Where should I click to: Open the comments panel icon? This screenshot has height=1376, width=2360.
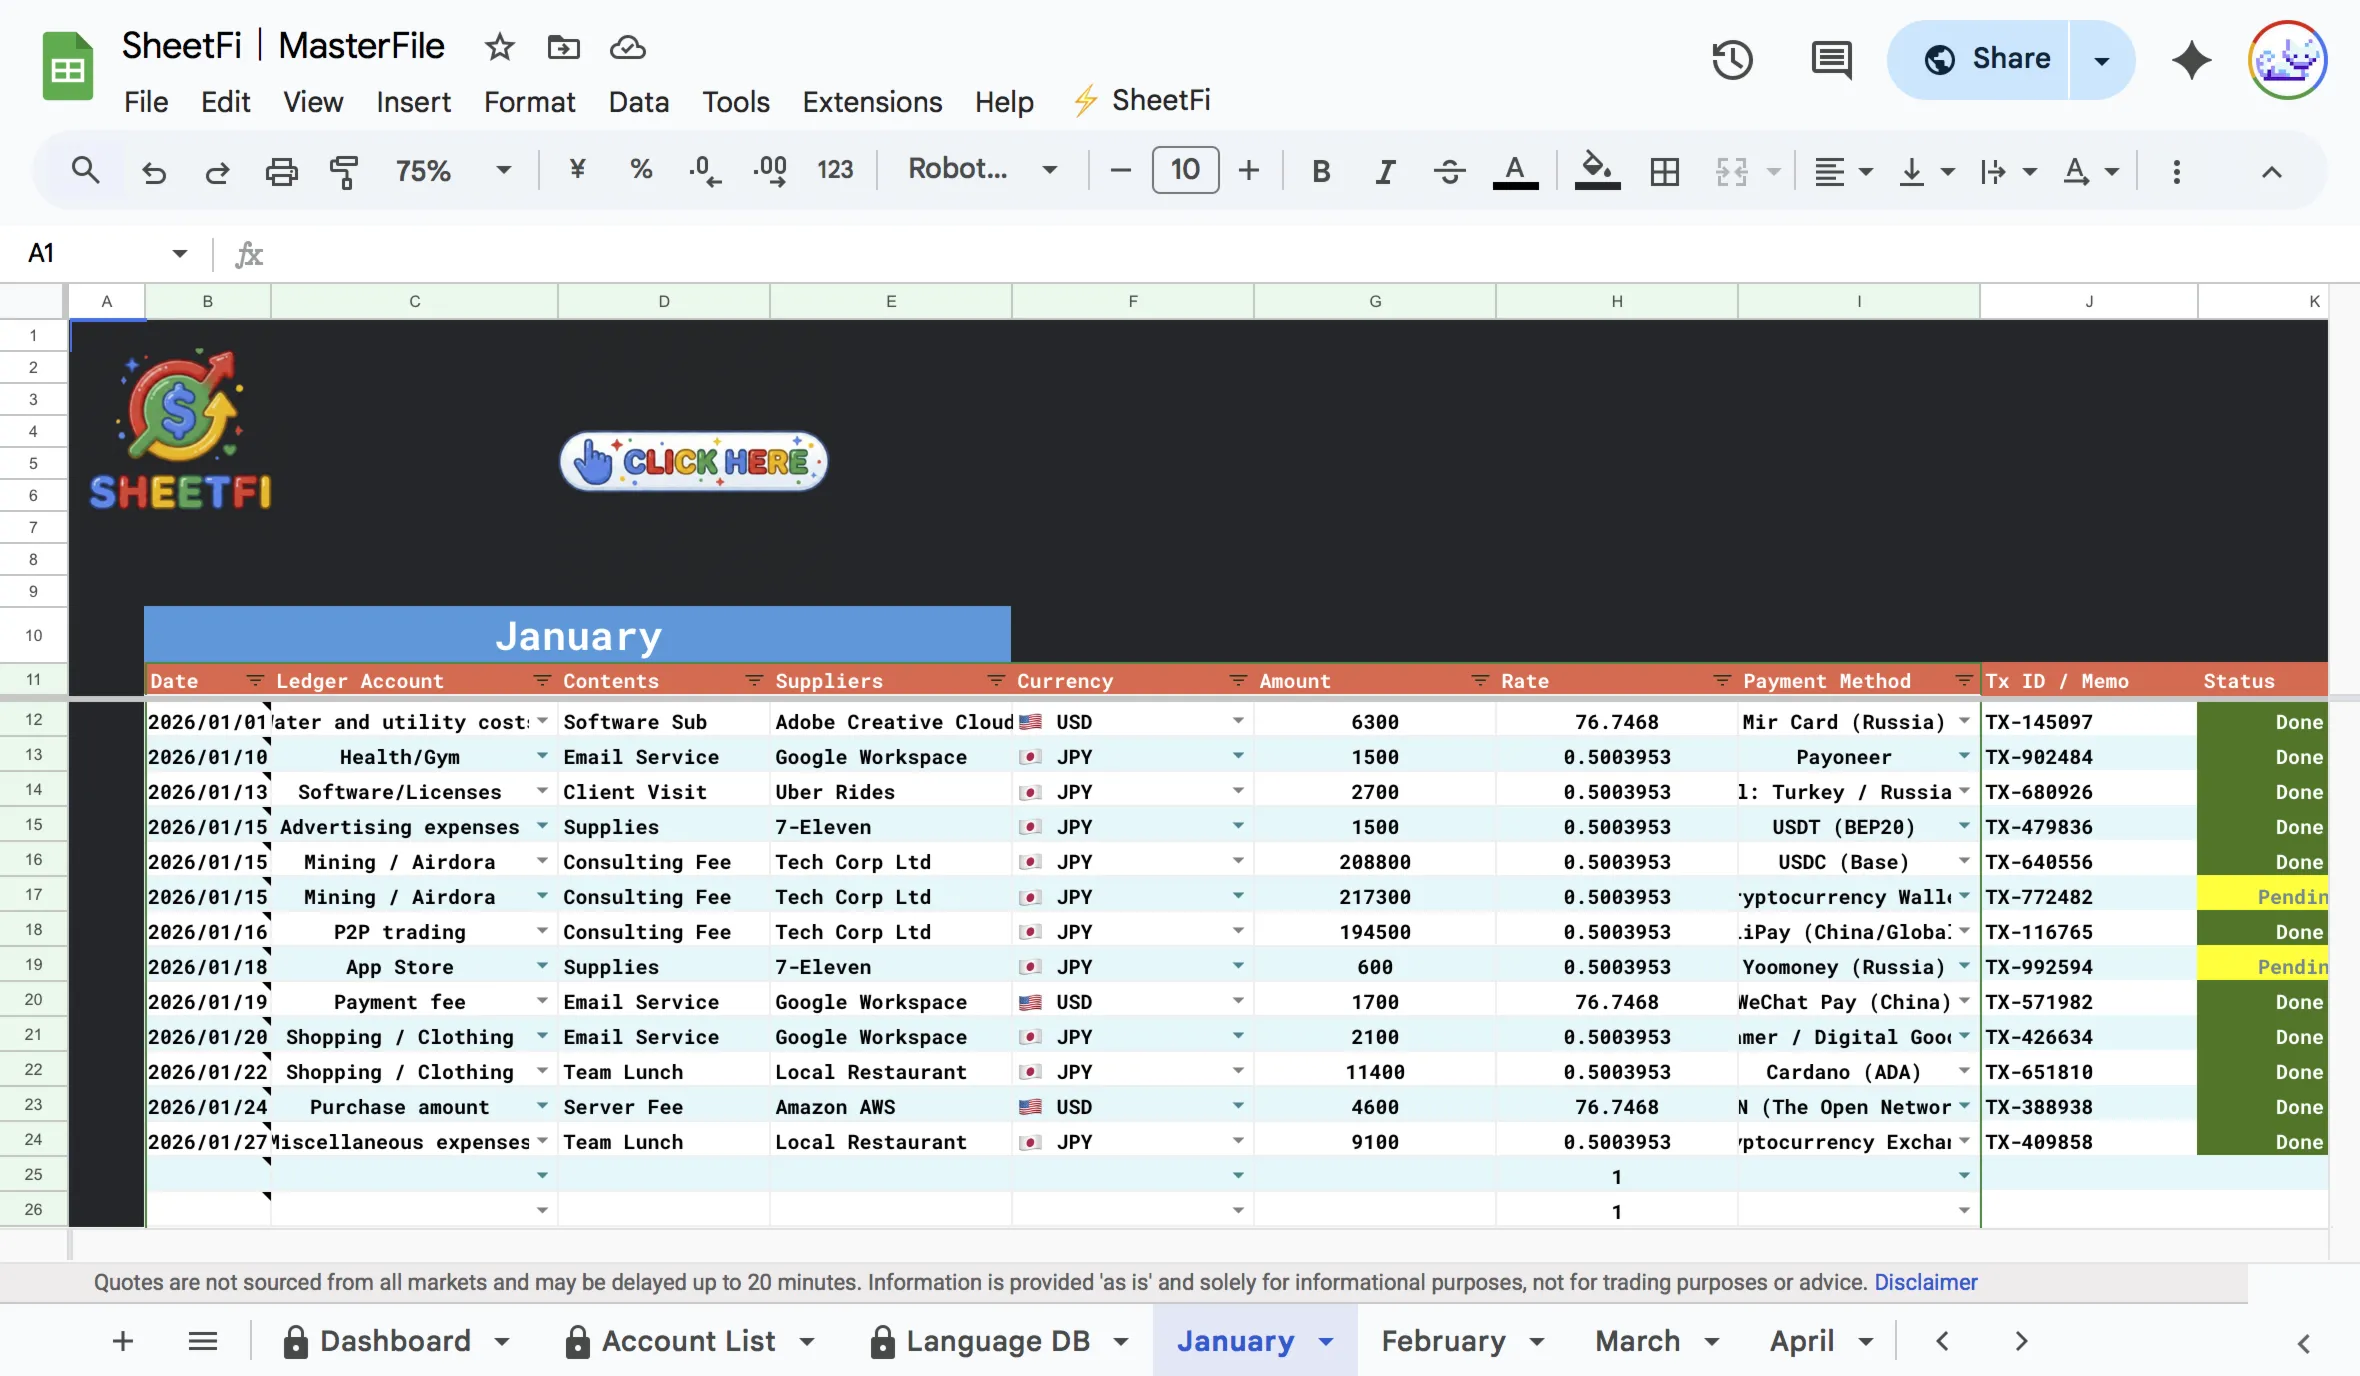coord(1830,60)
